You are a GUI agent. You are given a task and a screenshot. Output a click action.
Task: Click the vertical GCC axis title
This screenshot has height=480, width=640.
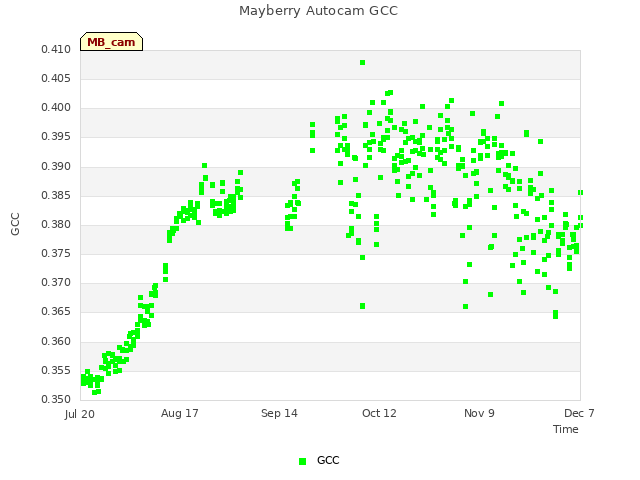pyautogui.click(x=15, y=224)
